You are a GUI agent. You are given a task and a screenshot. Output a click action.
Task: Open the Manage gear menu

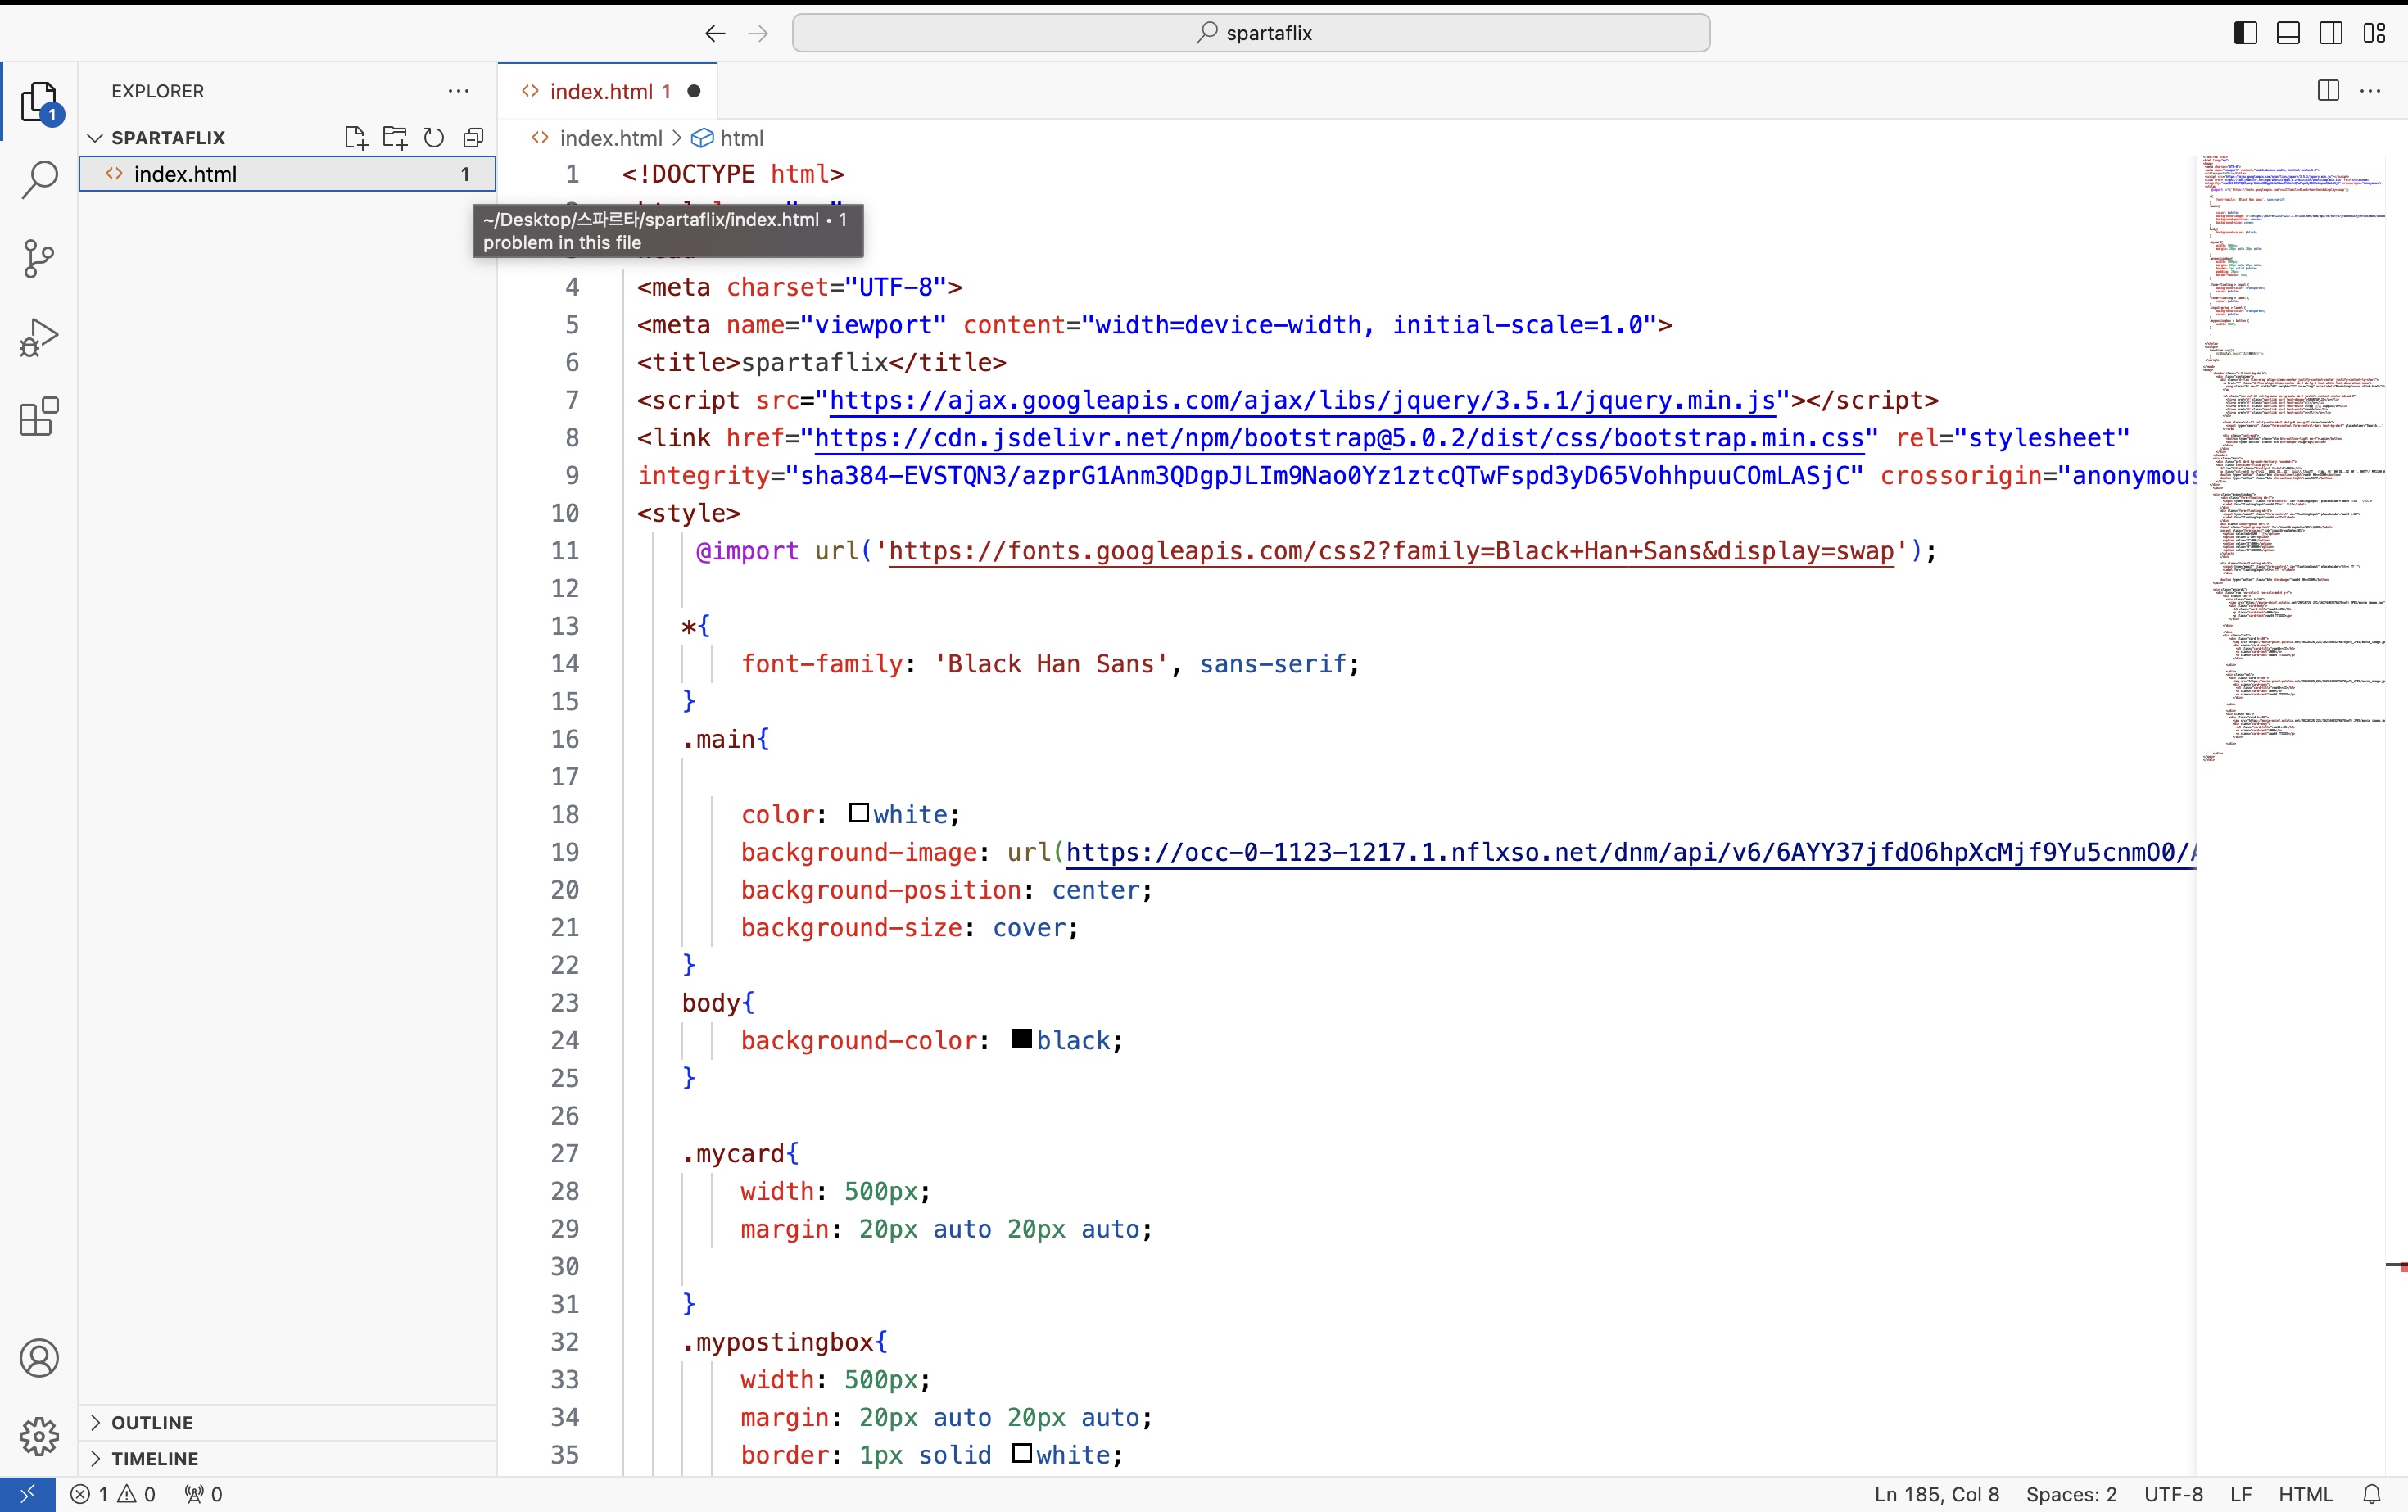[39, 1436]
